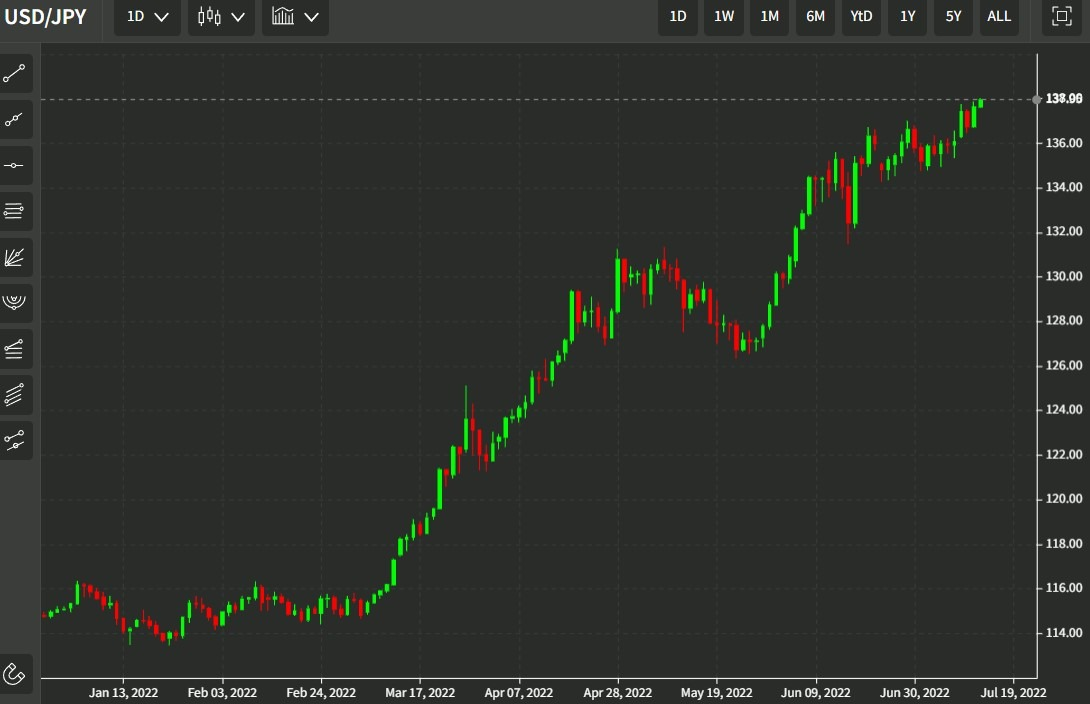The image size is (1090, 704).
Task: Switch to the 6M time range
Action: pos(815,17)
